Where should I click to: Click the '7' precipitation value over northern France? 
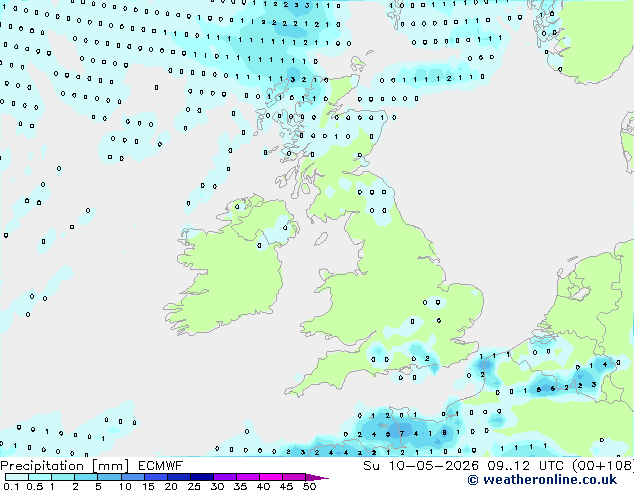(402, 433)
